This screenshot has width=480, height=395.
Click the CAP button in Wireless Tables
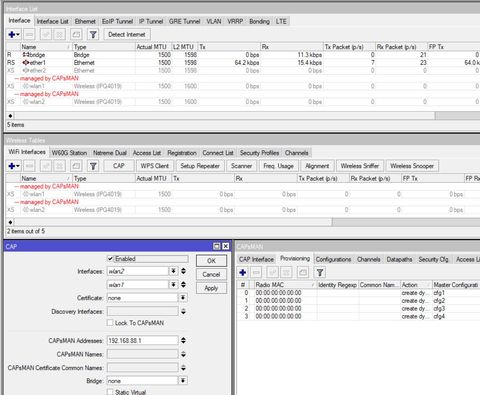[119, 166]
